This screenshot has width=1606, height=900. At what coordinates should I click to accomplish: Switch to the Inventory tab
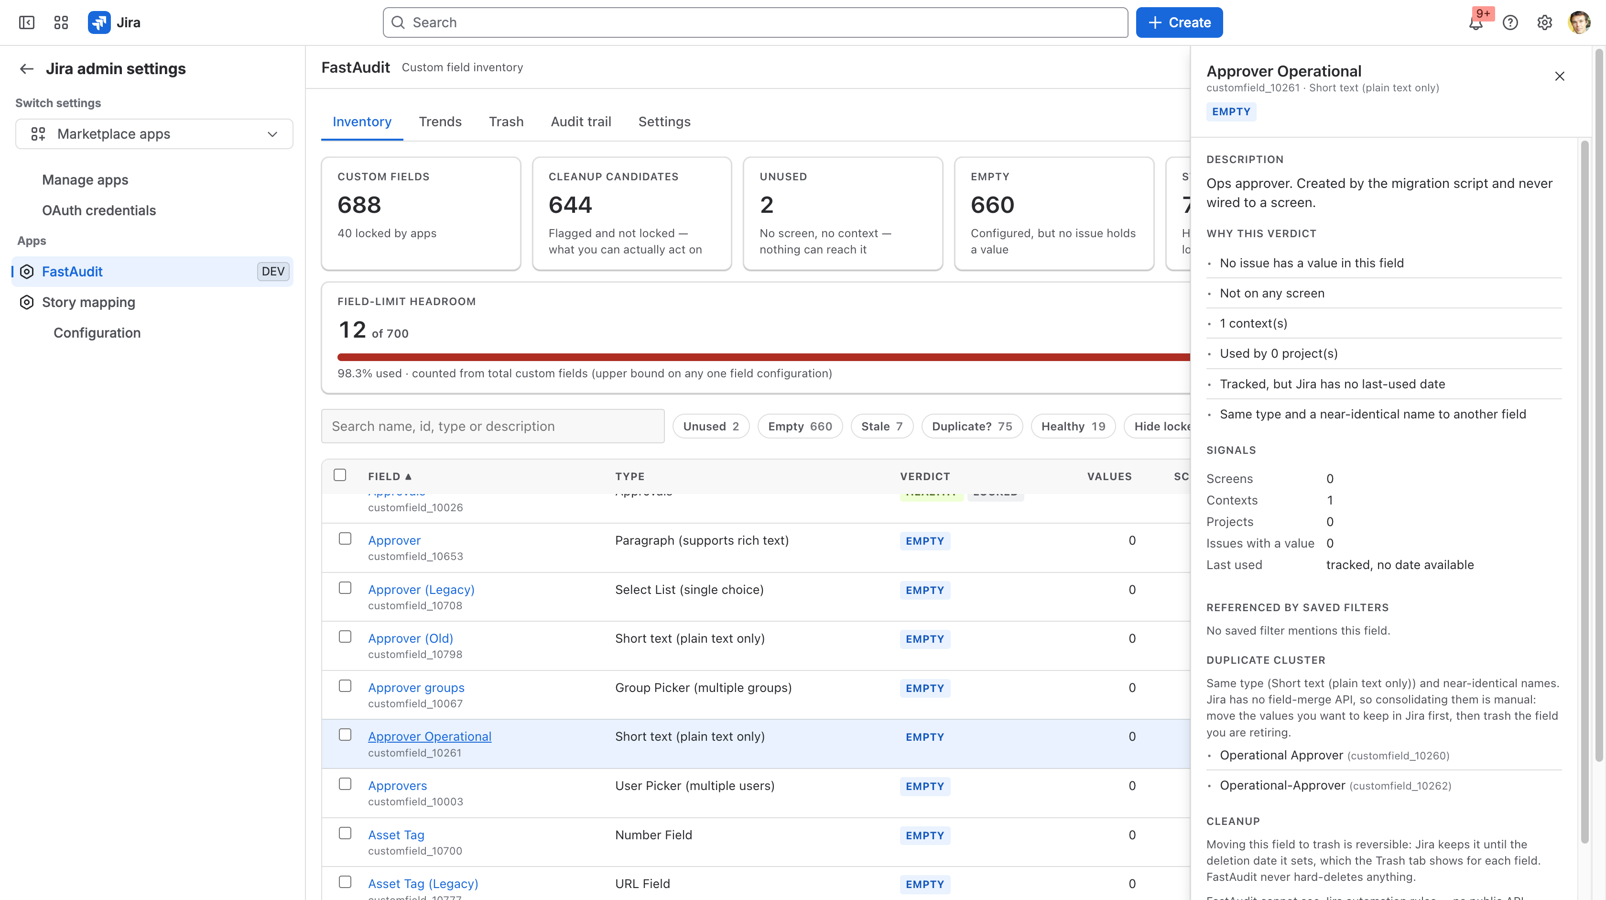point(362,122)
